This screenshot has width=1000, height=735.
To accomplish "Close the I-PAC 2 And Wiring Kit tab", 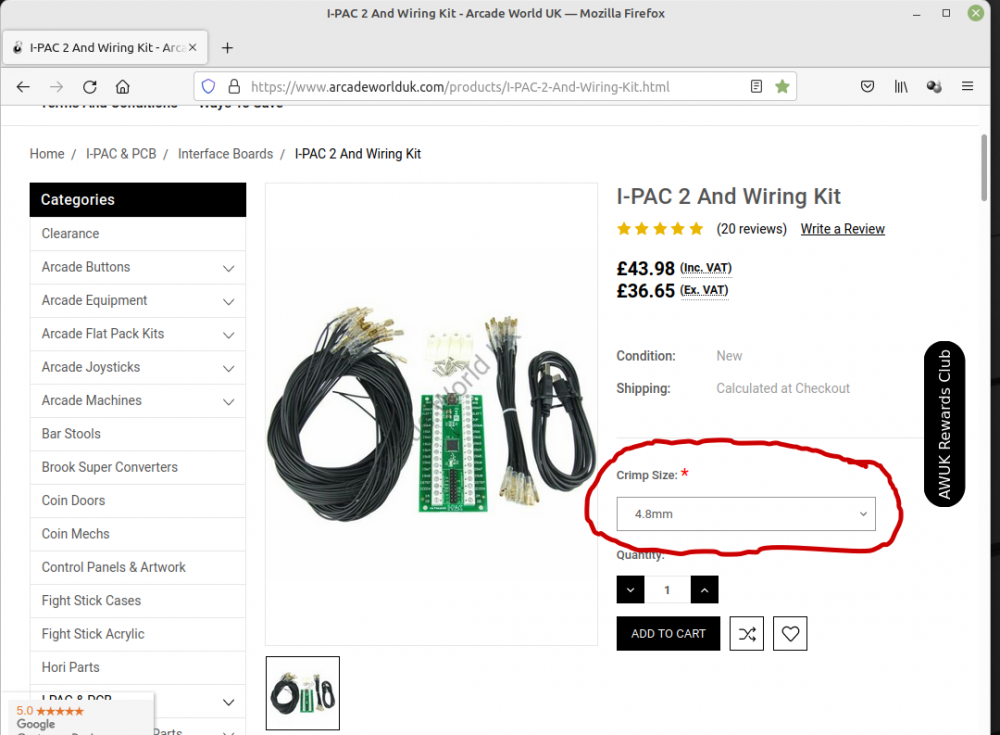I will point(193,47).
